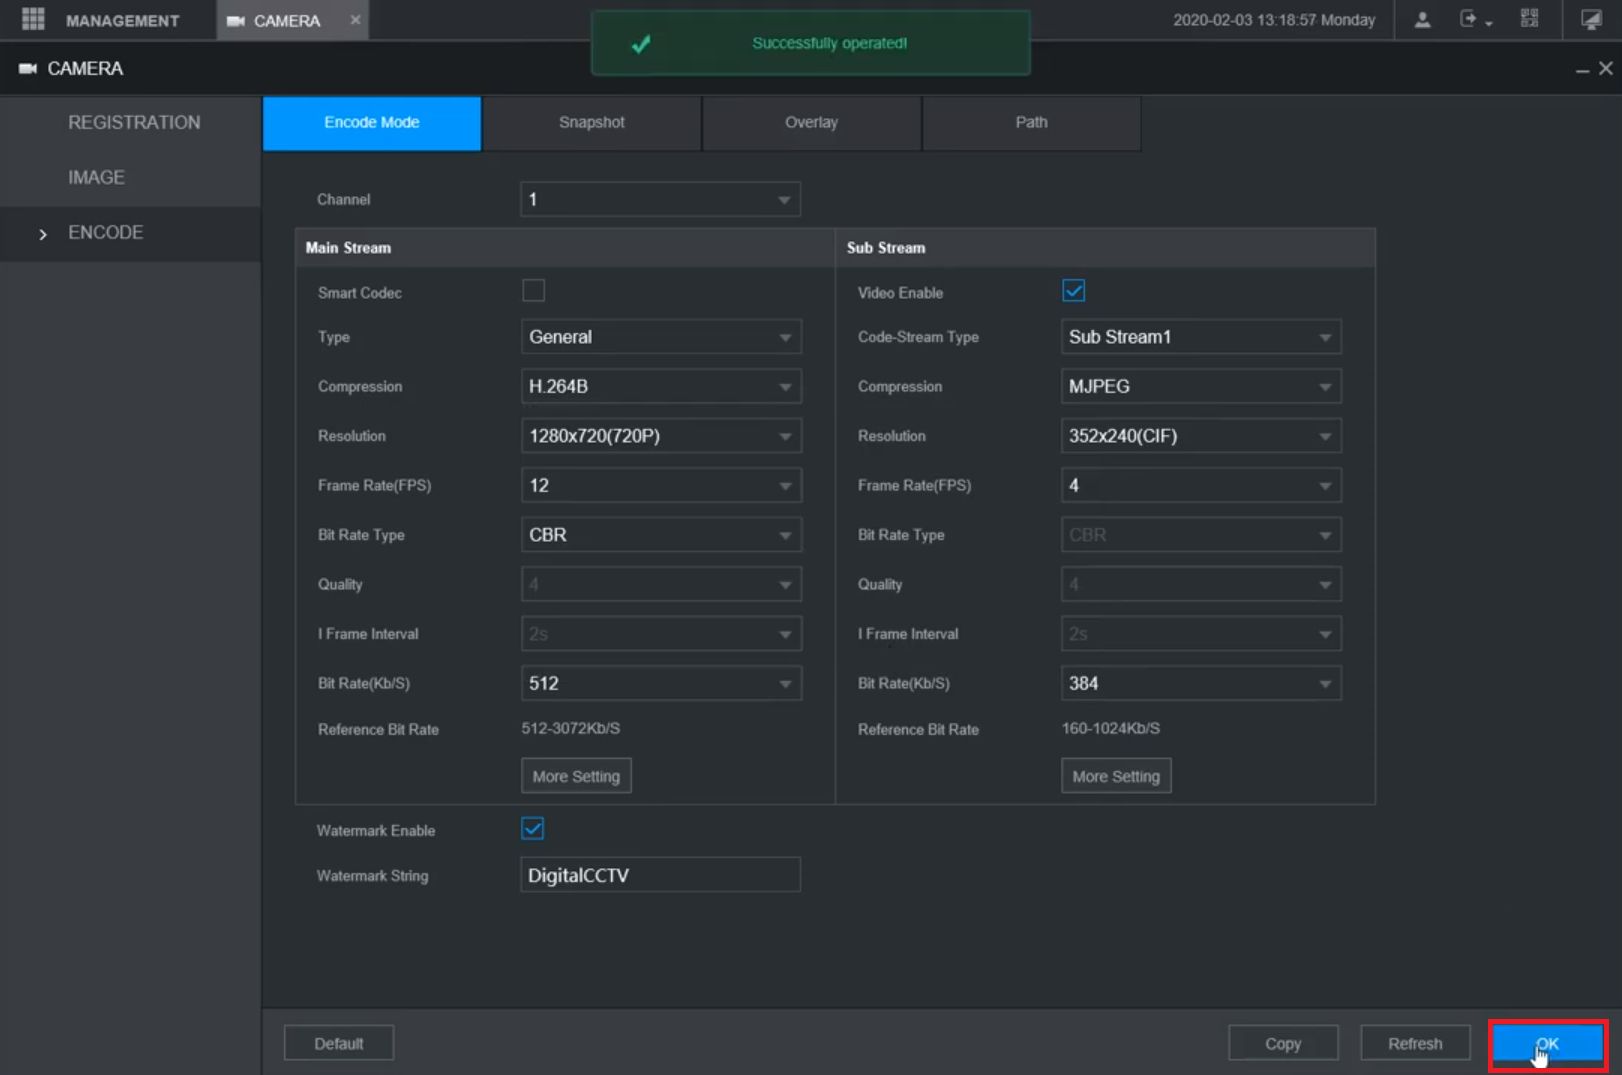Click the QR code icon
The width and height of the screenshot is (1622, 1075).
pos(1529,20)
